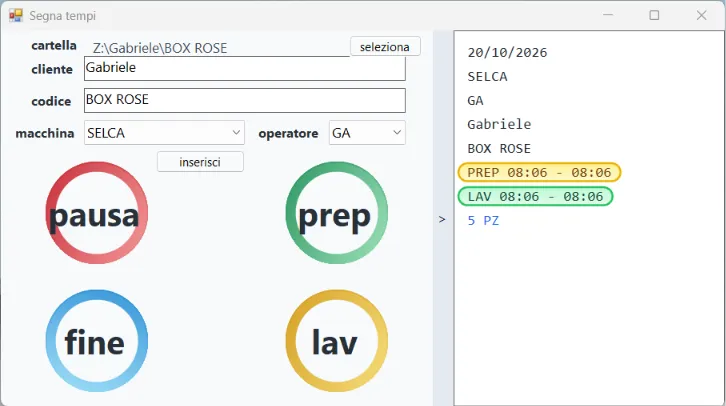The image size is (726, 406).
Task: Click the codice label
Action: click(x=51, y=101)
